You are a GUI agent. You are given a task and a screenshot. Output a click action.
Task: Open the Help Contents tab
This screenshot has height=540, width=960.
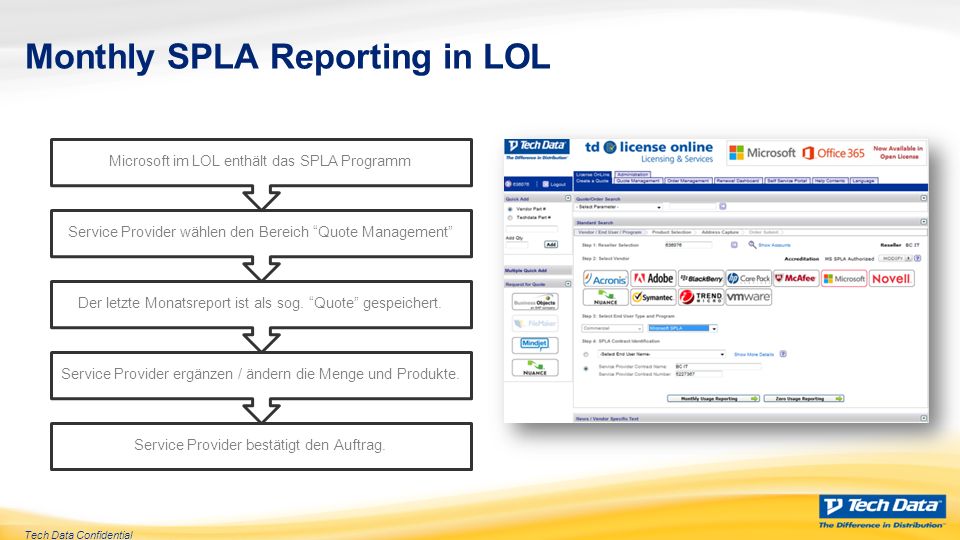(831, 181)
